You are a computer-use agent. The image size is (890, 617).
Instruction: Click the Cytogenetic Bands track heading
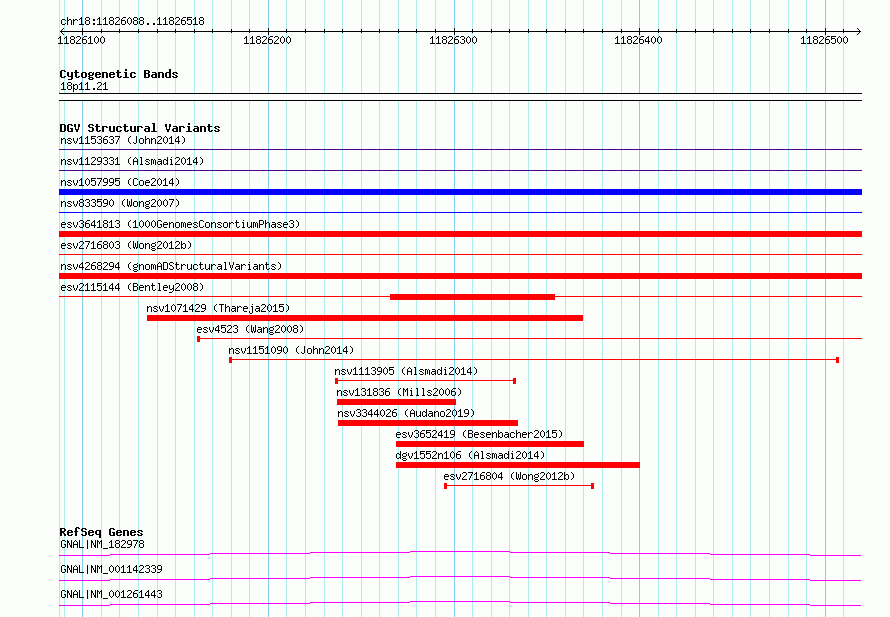[119, 74]
